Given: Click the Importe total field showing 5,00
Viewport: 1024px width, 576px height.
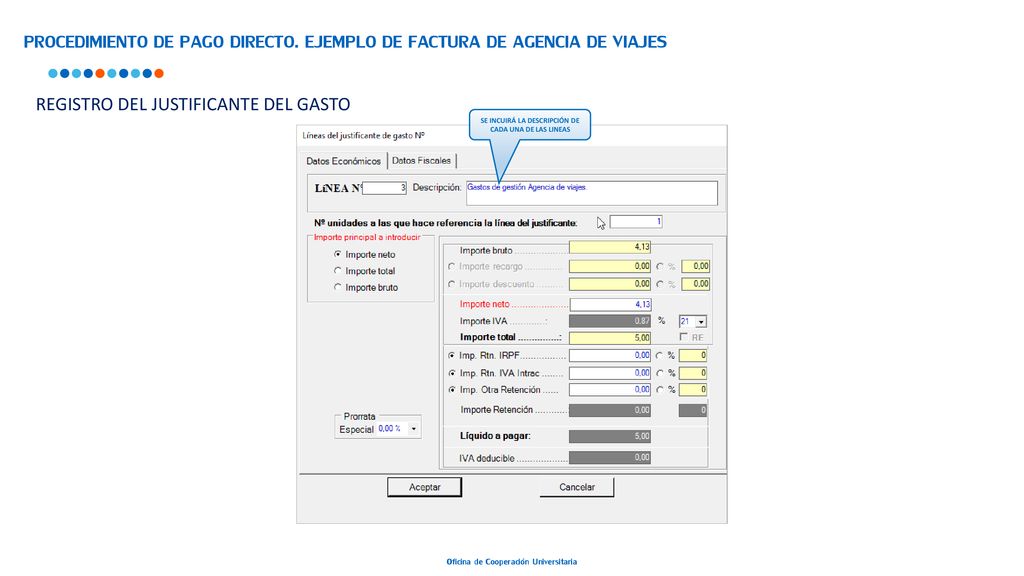Looking at the screenshot, I should [x=610, y=338].
